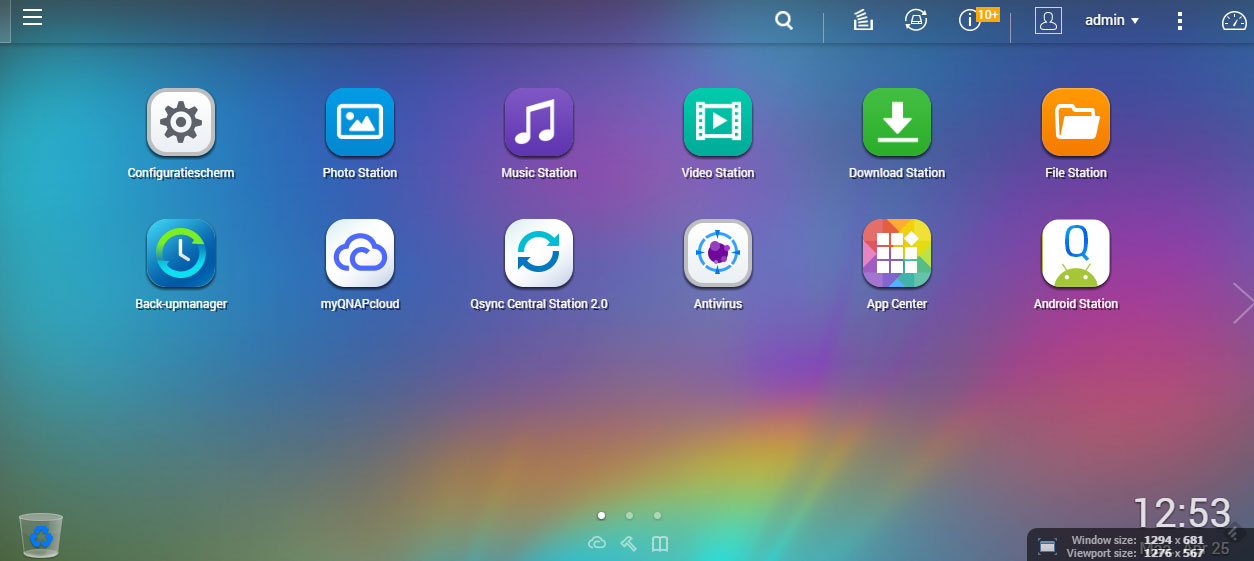Viewport: 1254px width, 561px height.
Task: Click the admin username text
Action: tap(1105, 20)
